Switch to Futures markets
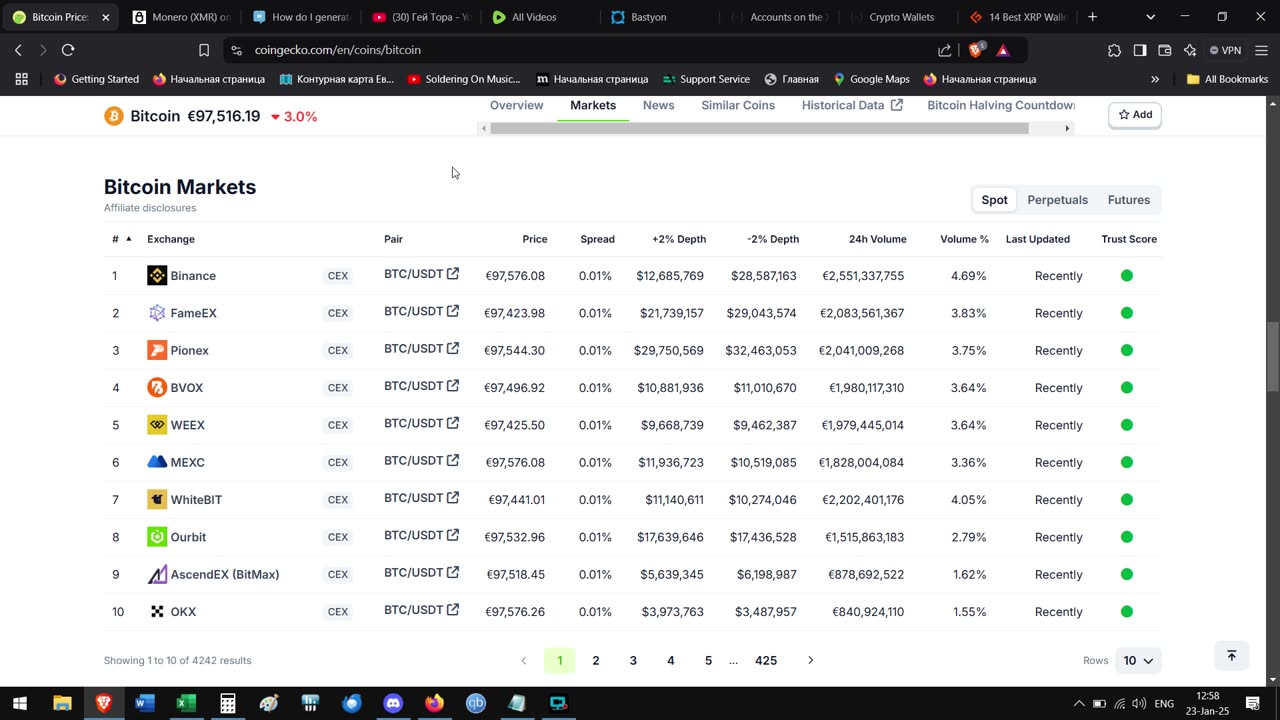The image size is (1280, 720). click(x=1129, y=200)
